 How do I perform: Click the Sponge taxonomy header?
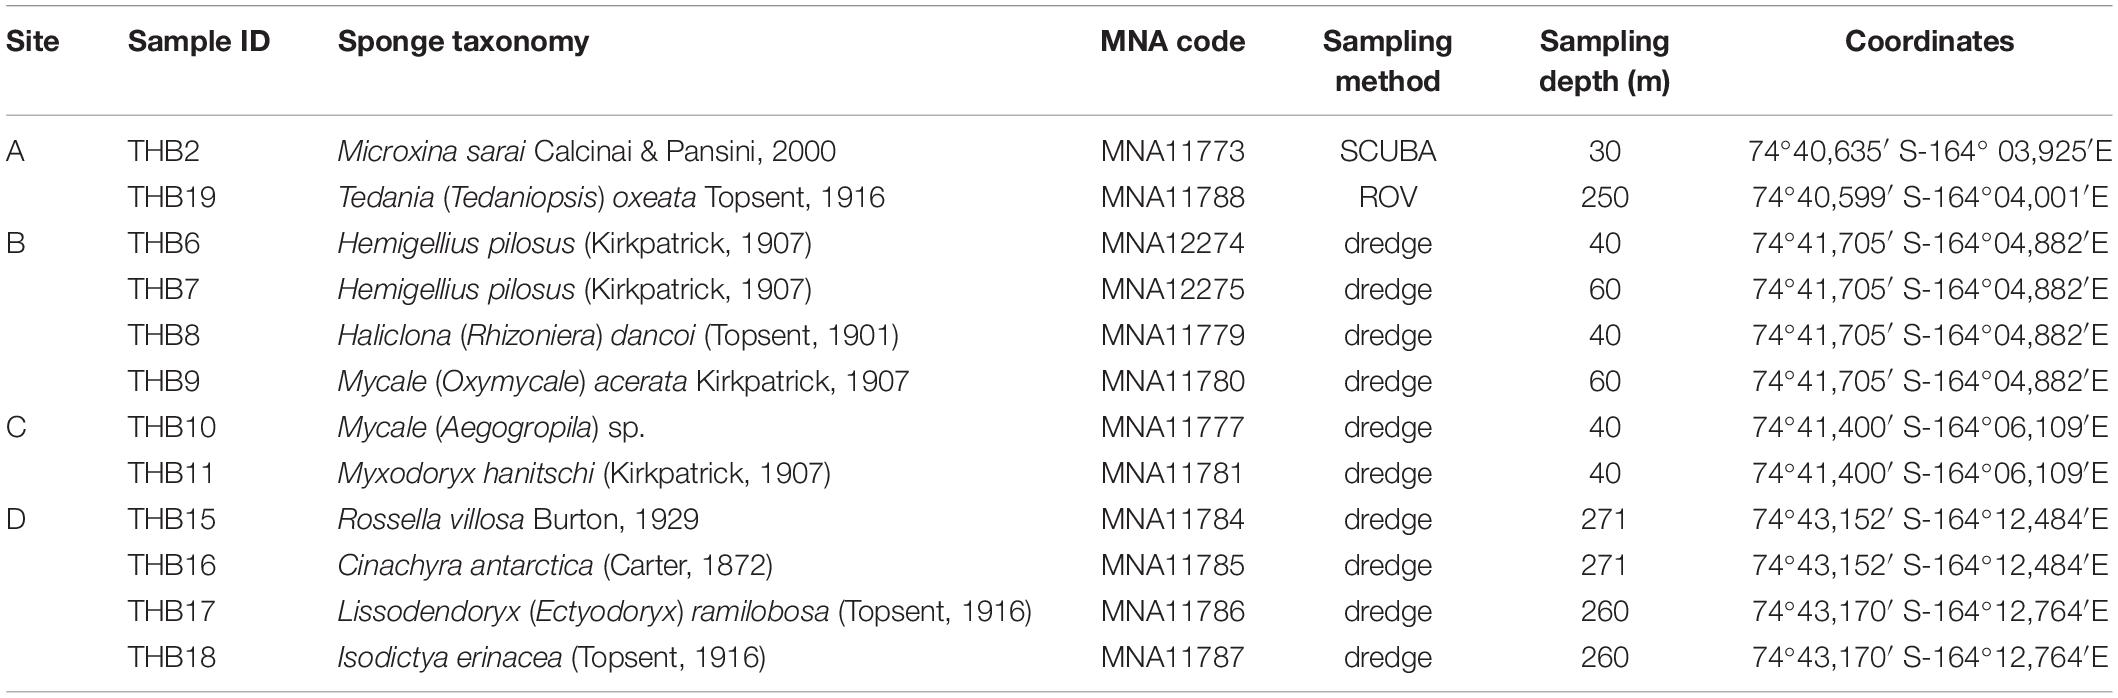click(463, 42)
